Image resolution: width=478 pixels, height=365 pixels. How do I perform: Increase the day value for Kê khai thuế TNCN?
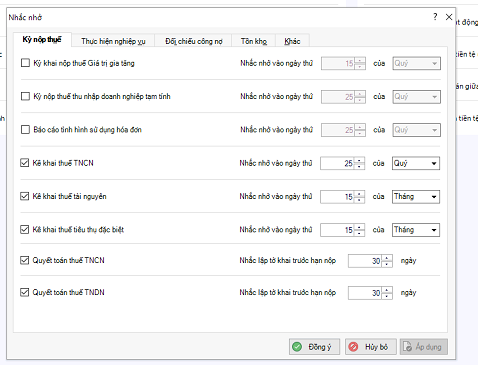pyautogui.click(x=359, y=160)
